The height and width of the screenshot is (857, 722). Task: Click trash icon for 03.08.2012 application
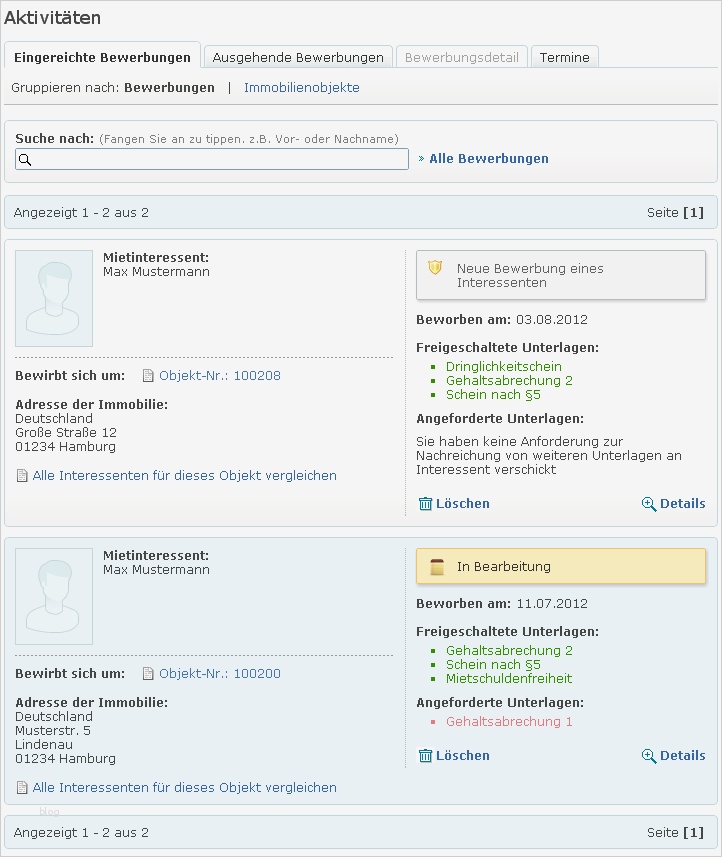pos(425,503)
